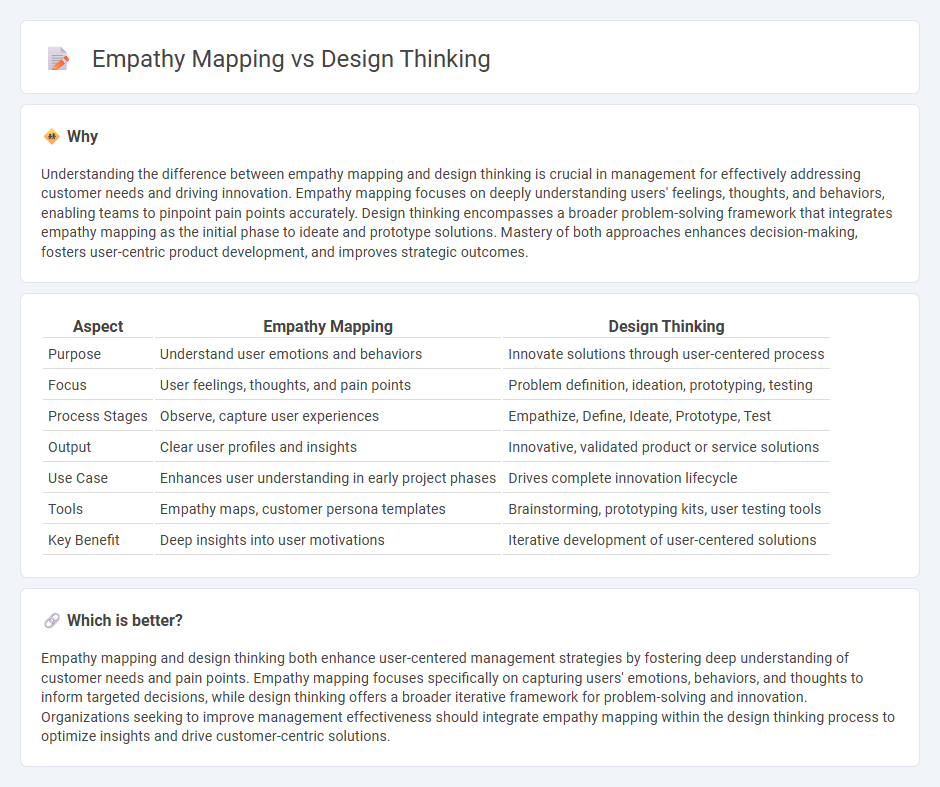Click the orange diamond icon beside Why

click(52, 137)
